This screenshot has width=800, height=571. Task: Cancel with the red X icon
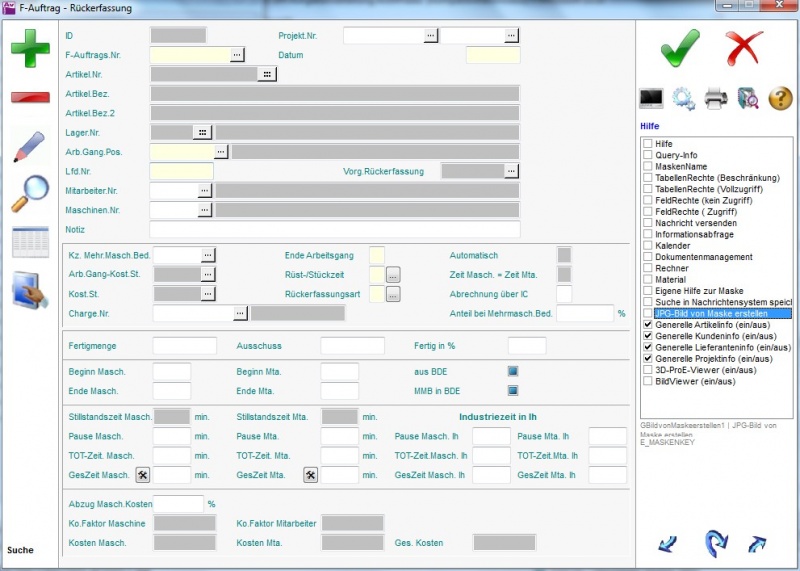click(744, 47)
